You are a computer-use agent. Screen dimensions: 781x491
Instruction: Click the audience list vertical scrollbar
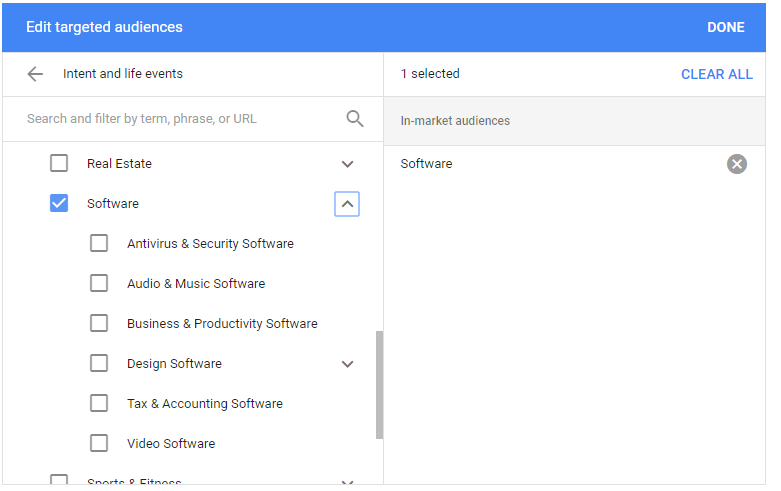380,385
